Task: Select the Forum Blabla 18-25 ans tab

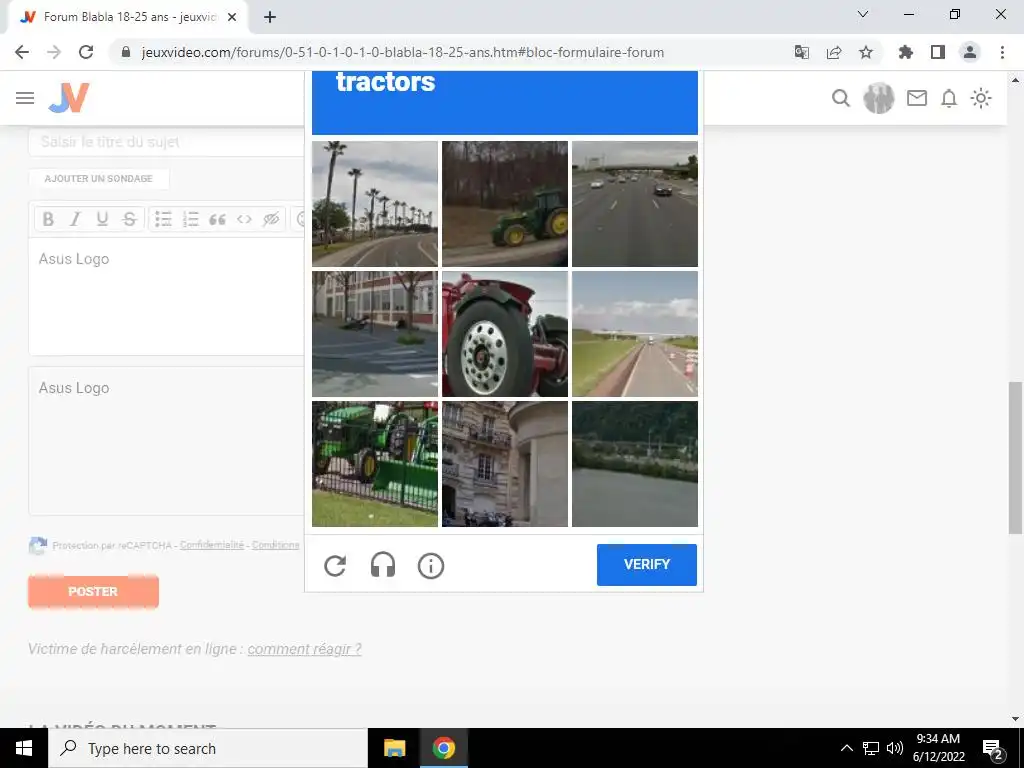Action: pyautogui.click(x=128, y=18)
